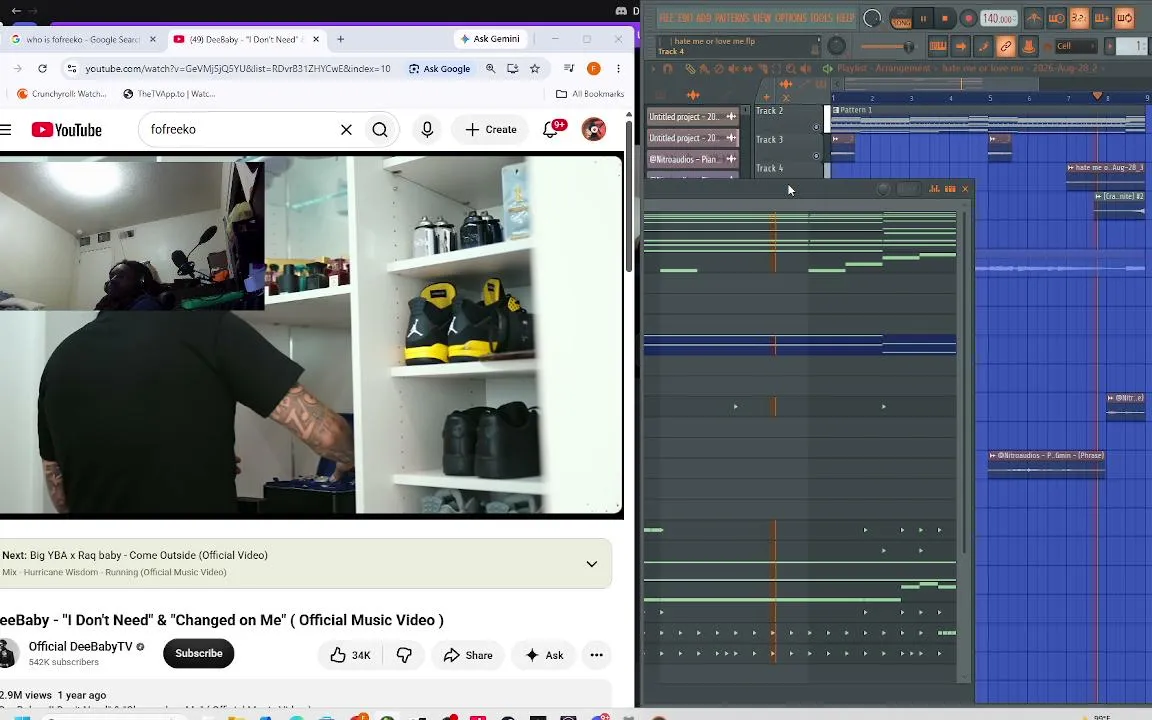Toggle Song/Pattern mode button
This screenshot has height=720, width=1152.
(x=901, y=20)
